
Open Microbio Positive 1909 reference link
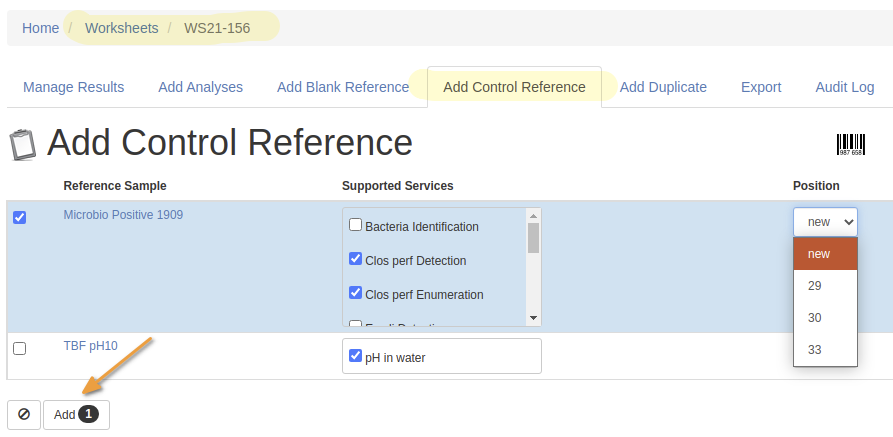pyautogui.click(x=123, y=215)
